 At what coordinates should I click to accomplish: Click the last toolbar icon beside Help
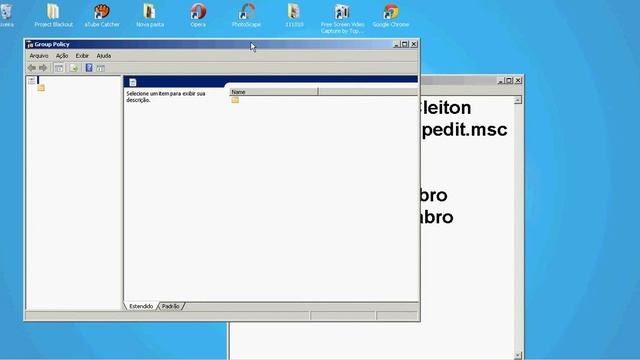pyautogui.click(x=100, y=68)
